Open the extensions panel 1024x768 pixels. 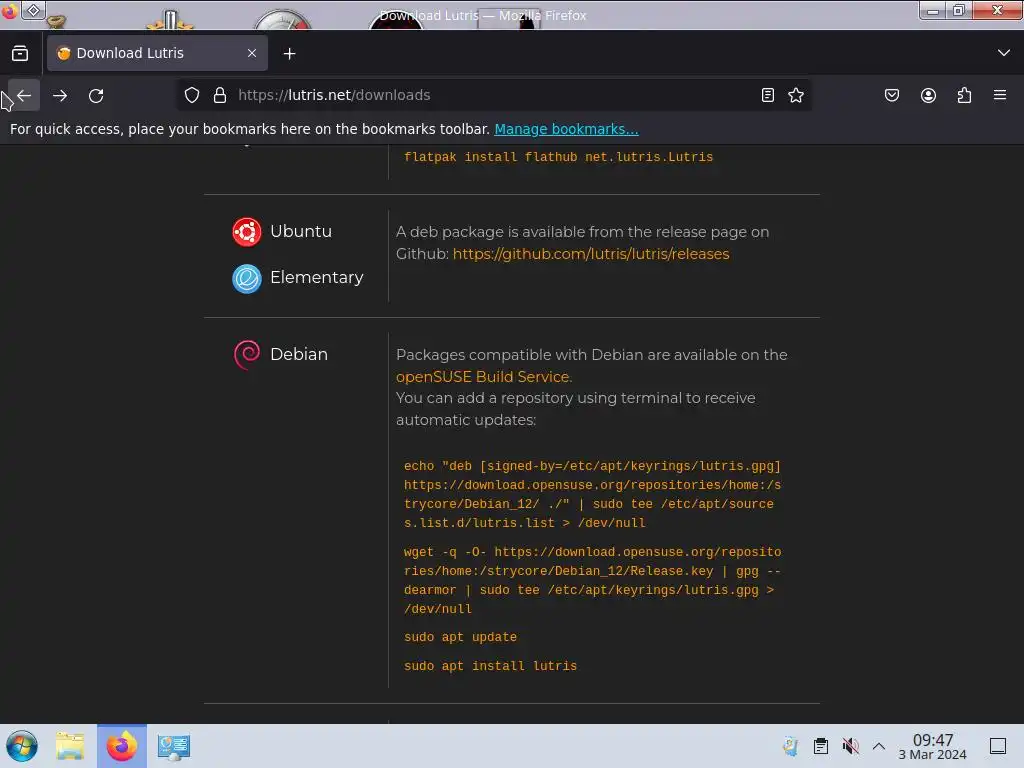pos(964,95)
